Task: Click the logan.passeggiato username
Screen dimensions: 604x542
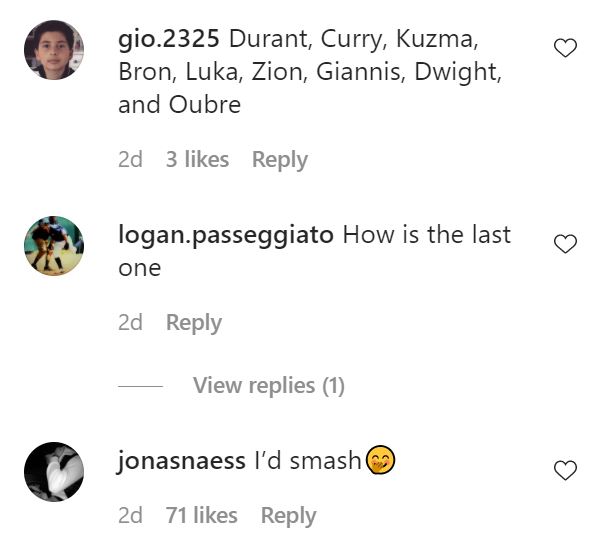Action: [x=226, y=235]
